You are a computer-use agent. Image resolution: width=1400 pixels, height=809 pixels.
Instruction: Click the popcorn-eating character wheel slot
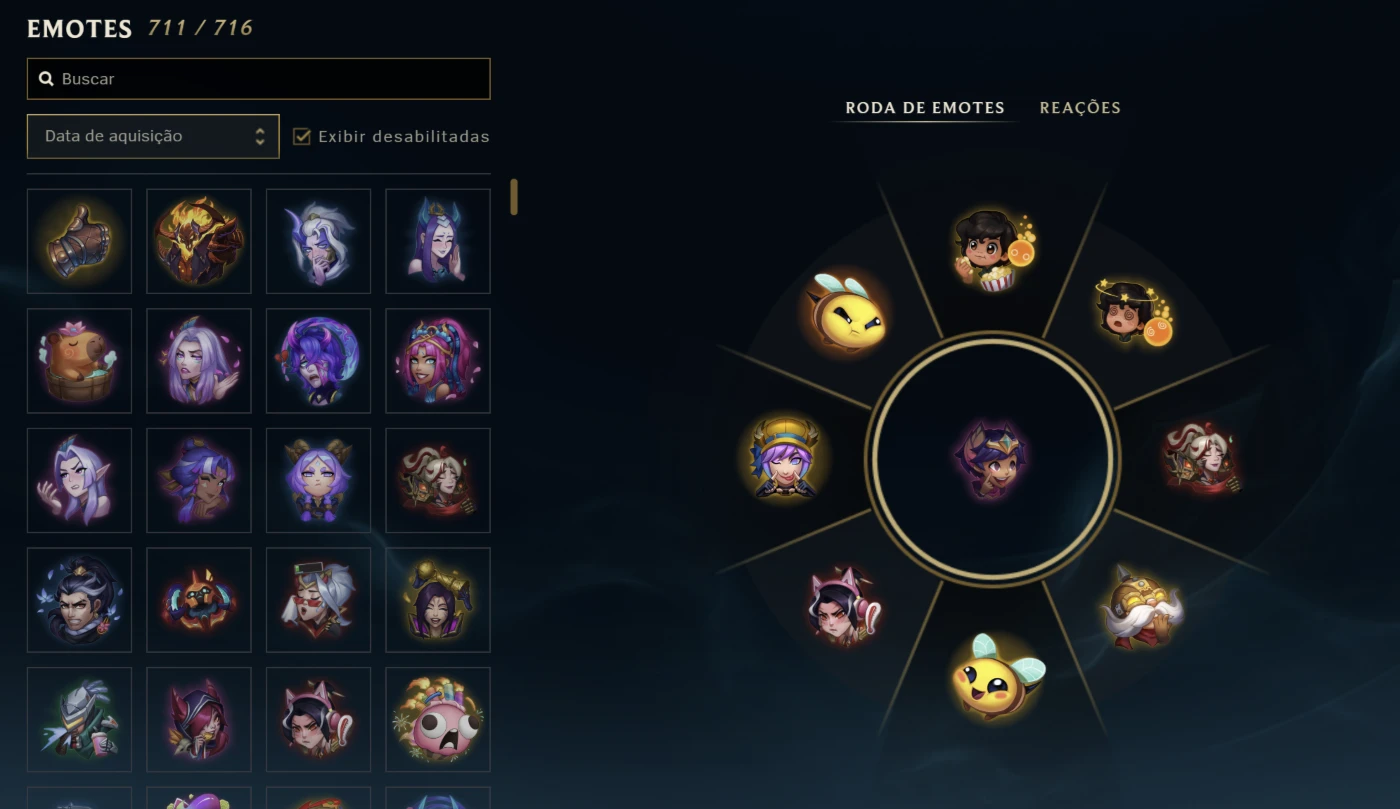(993, 250)
